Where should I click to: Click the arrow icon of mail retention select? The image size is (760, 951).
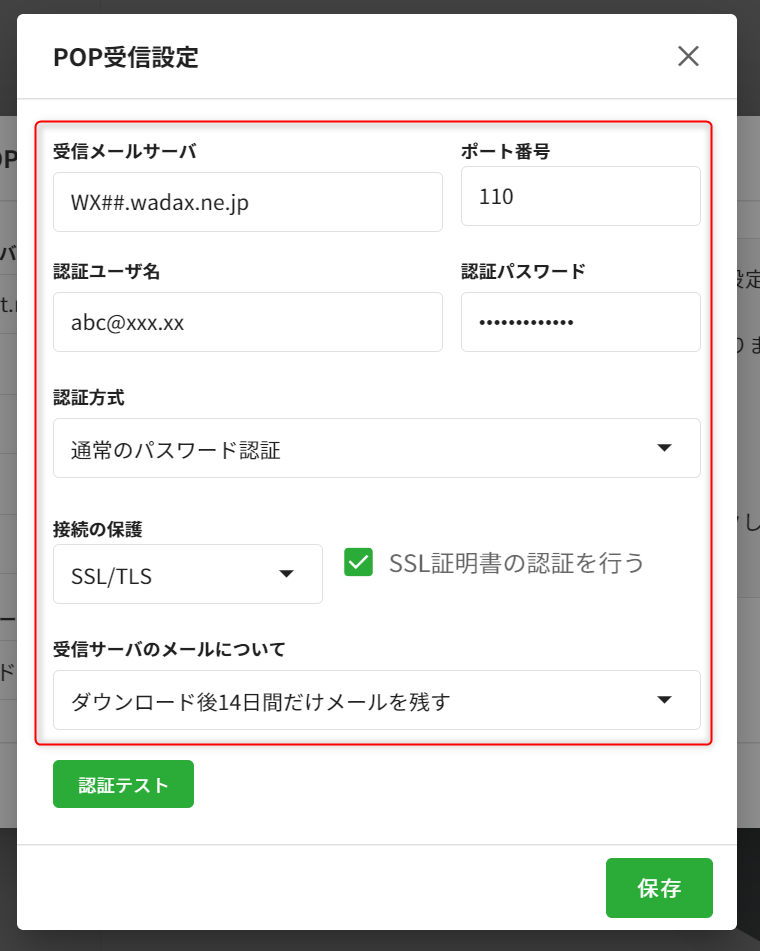[665, 700]
